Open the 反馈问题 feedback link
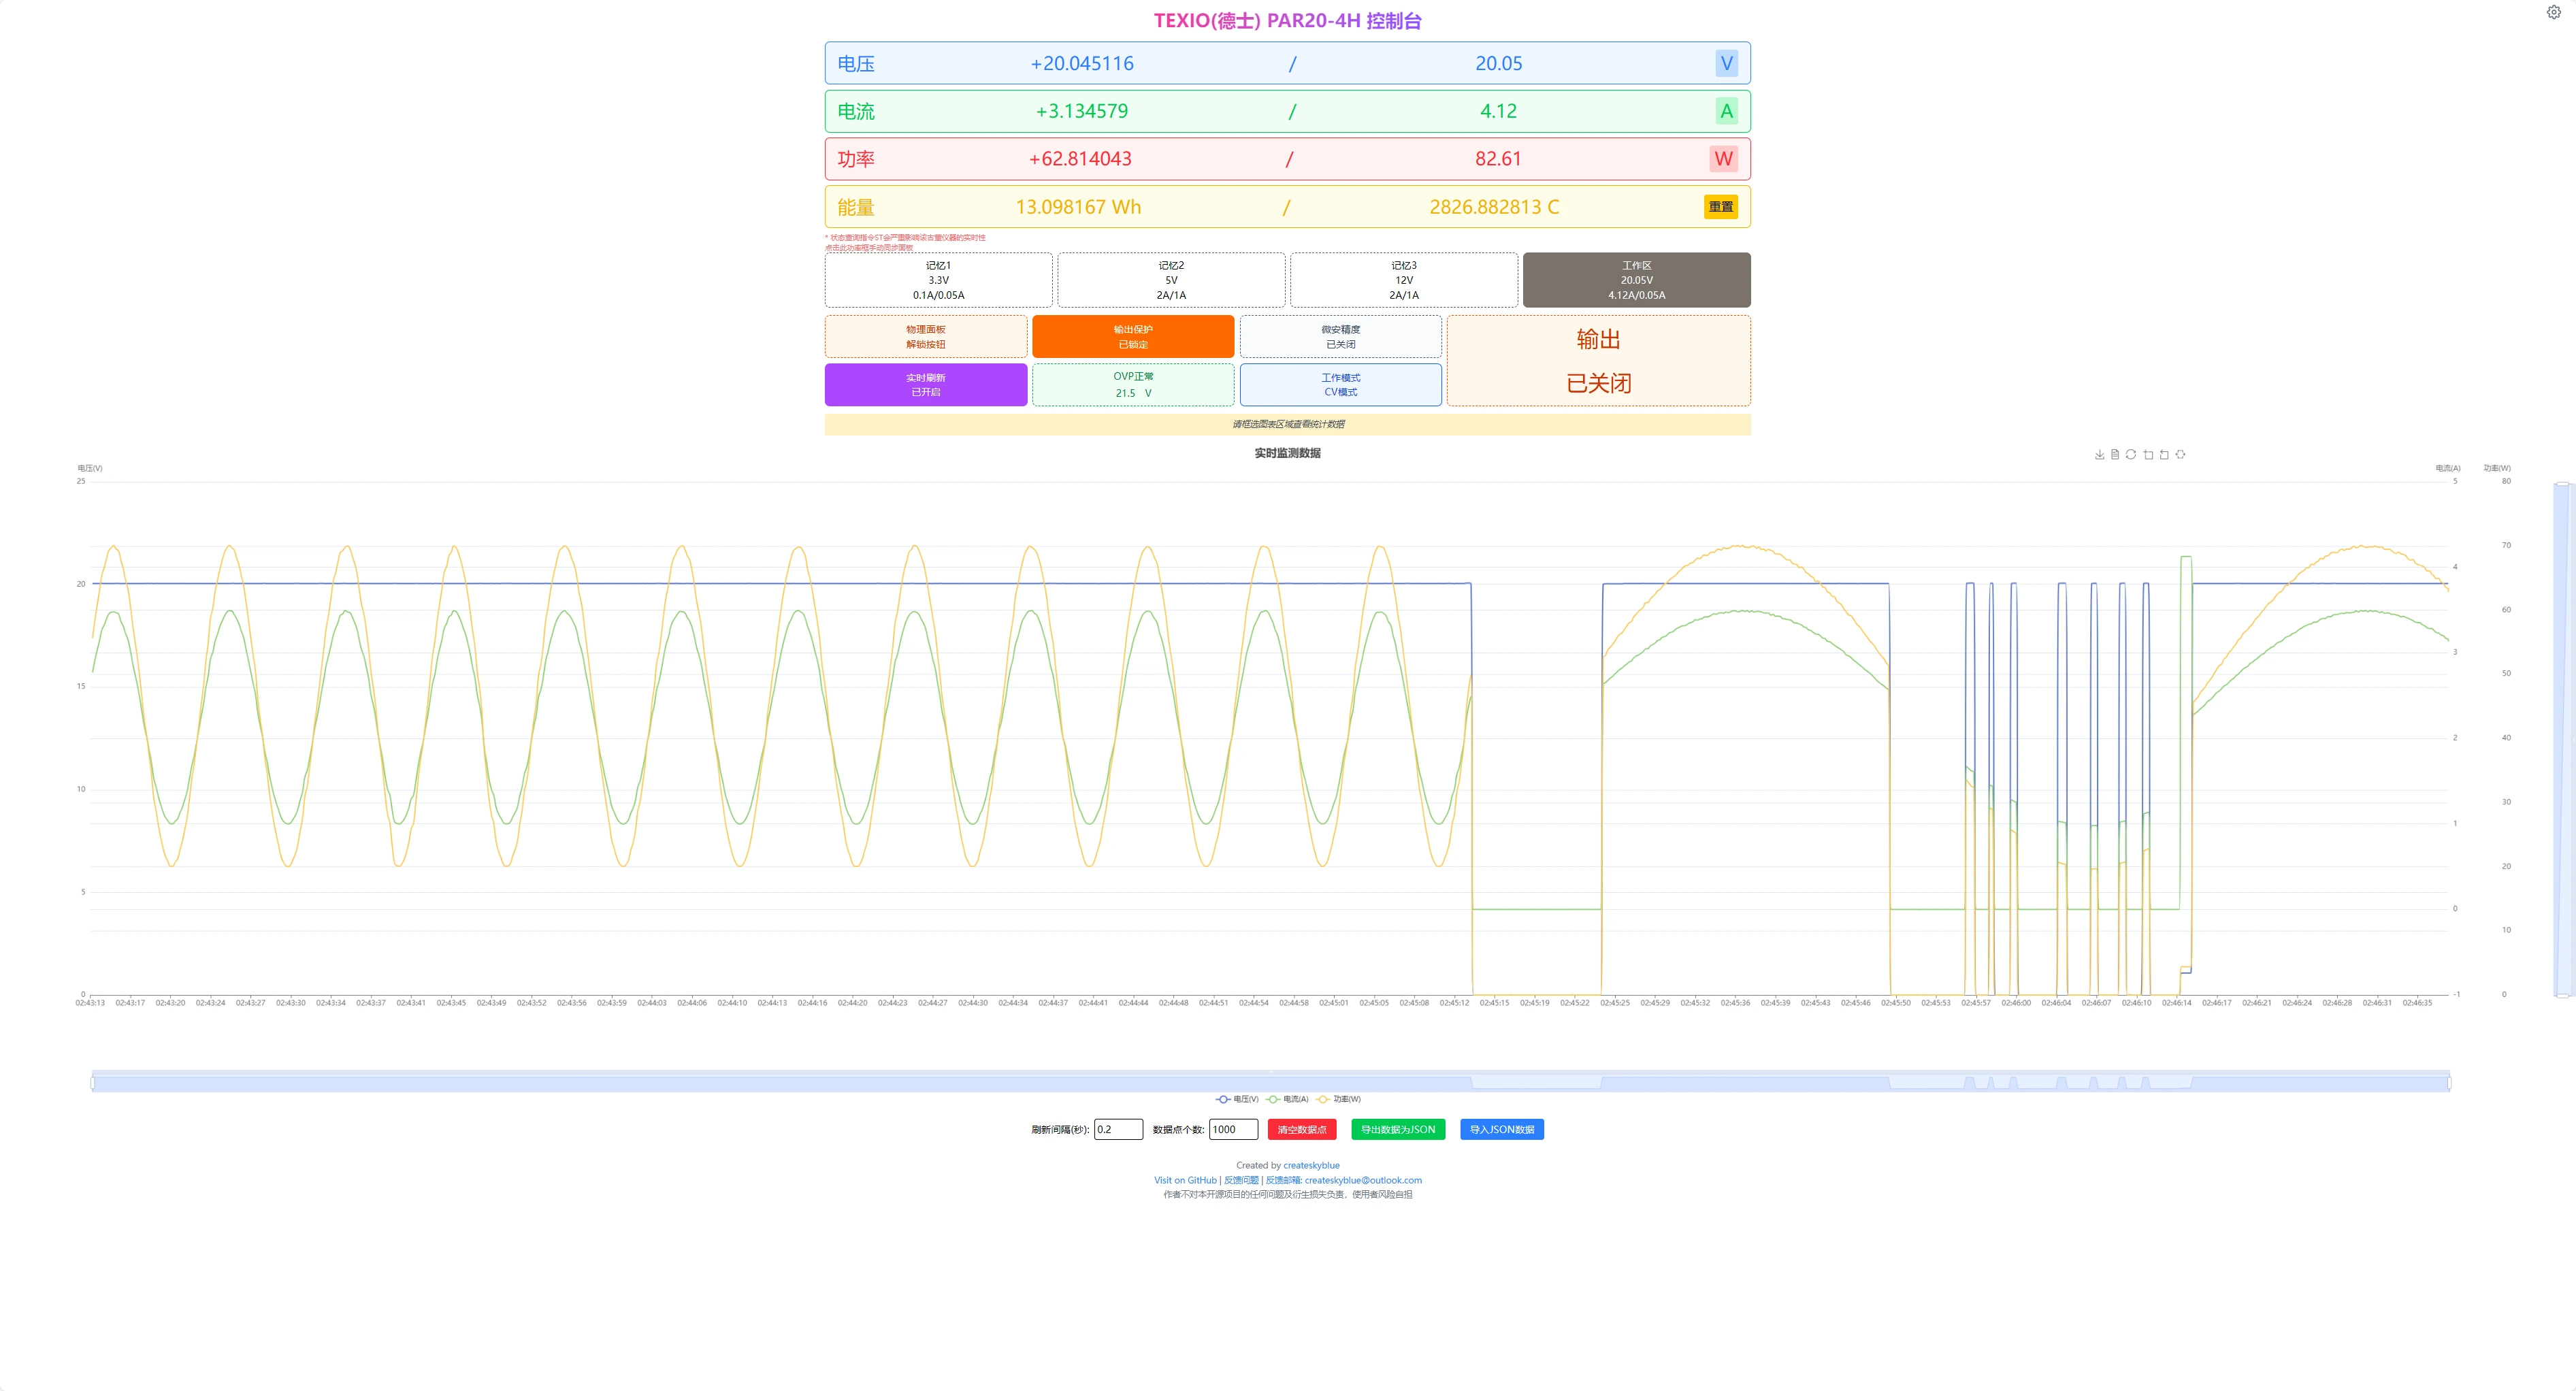This screenshot has width=2576, height=1391. click(1241, 1180)
